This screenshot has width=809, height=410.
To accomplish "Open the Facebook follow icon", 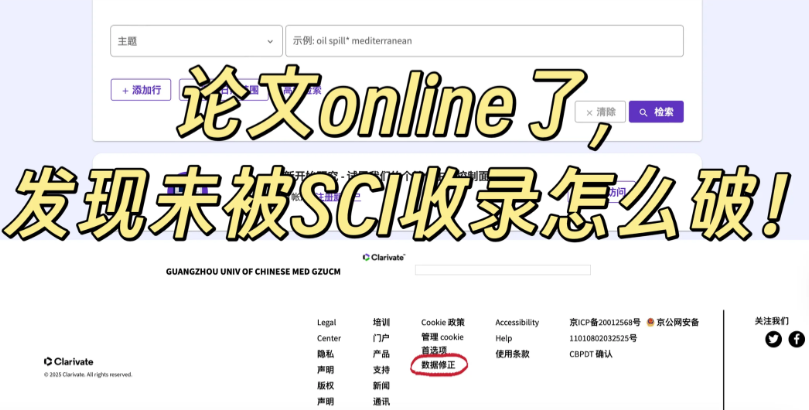I will (796, 339).
